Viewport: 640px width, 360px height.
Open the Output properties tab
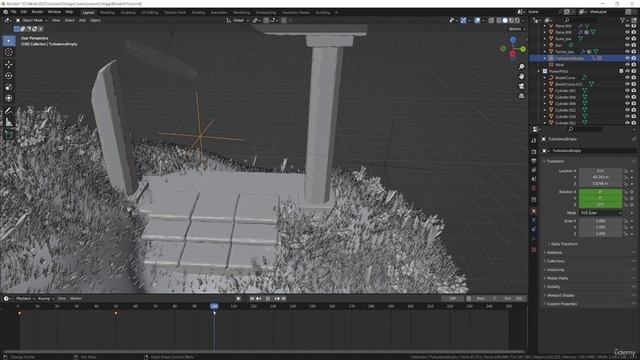533,161
